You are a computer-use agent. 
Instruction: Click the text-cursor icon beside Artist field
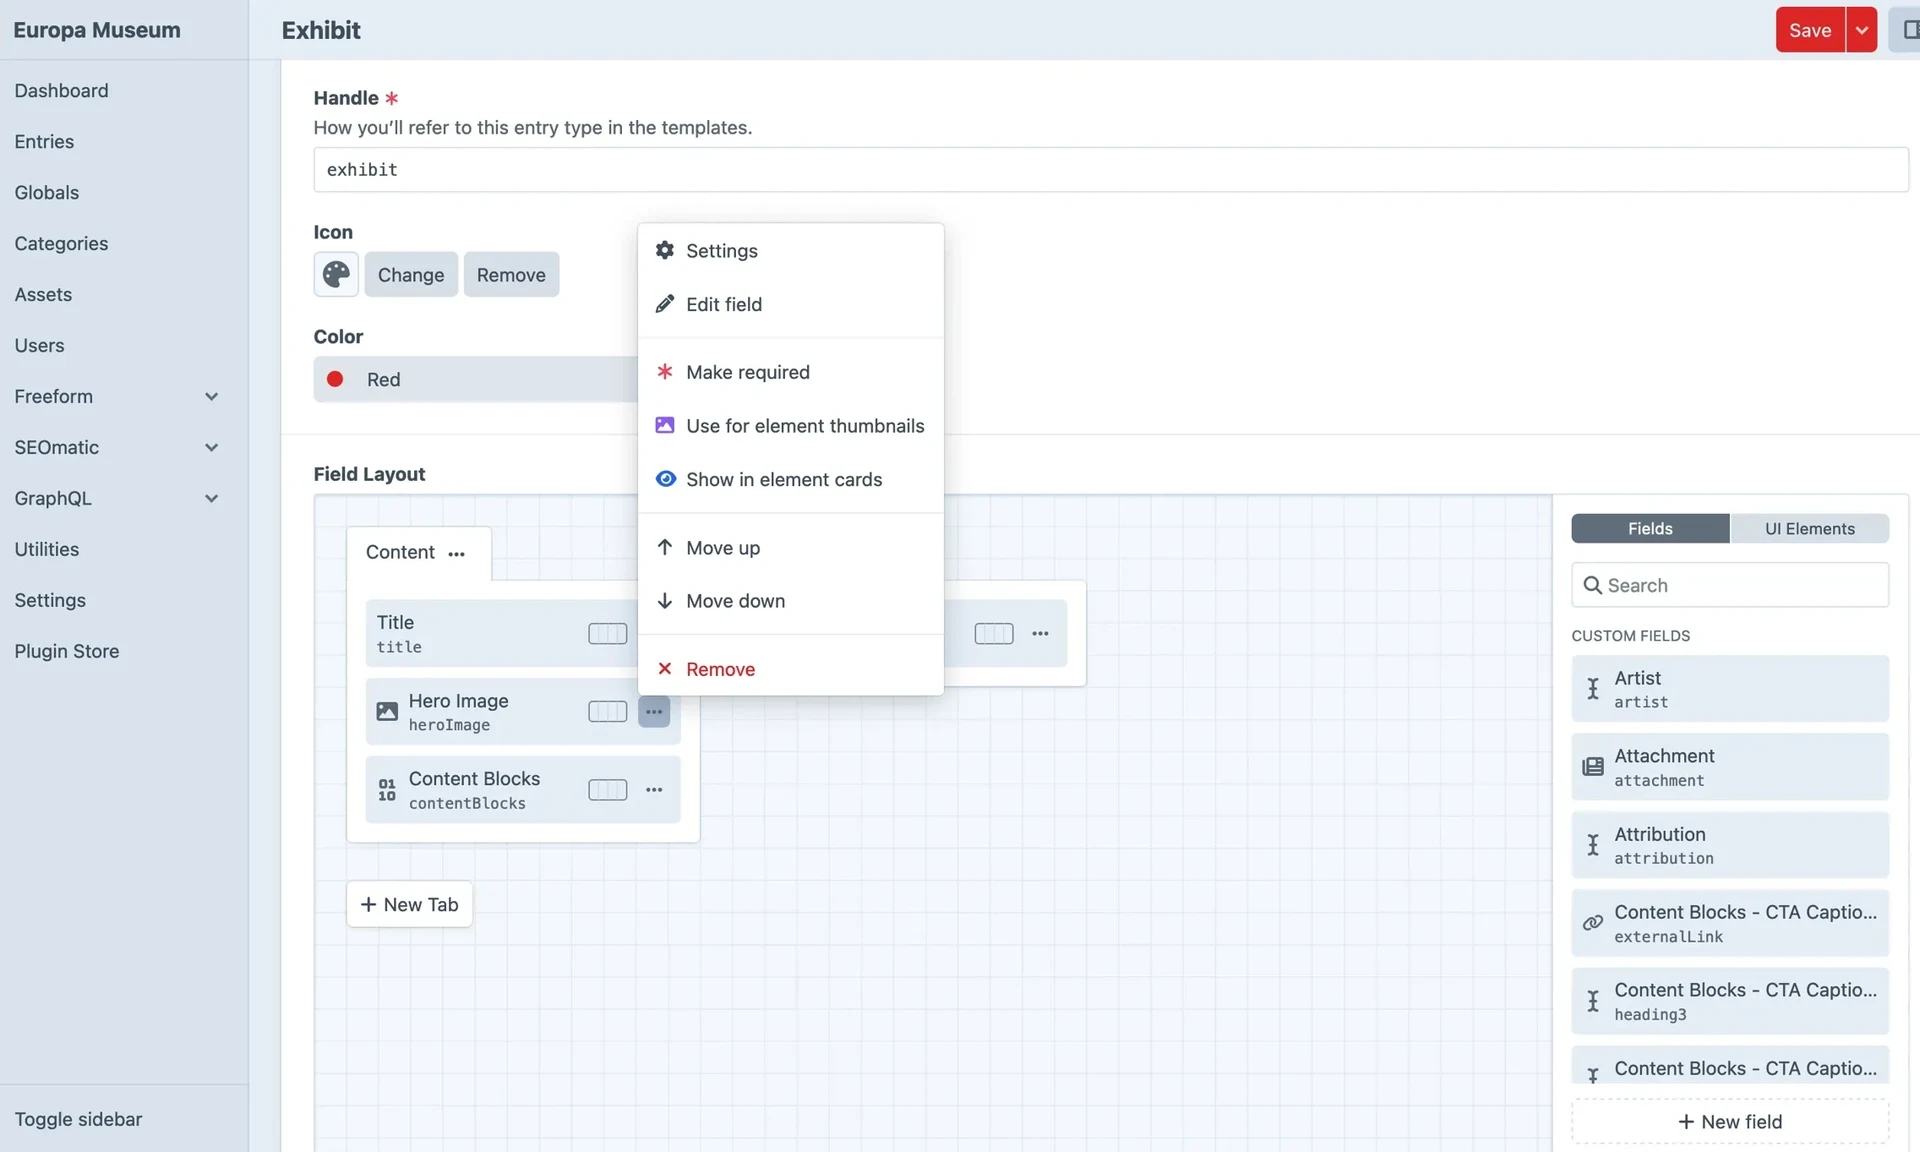[1593, 688]
